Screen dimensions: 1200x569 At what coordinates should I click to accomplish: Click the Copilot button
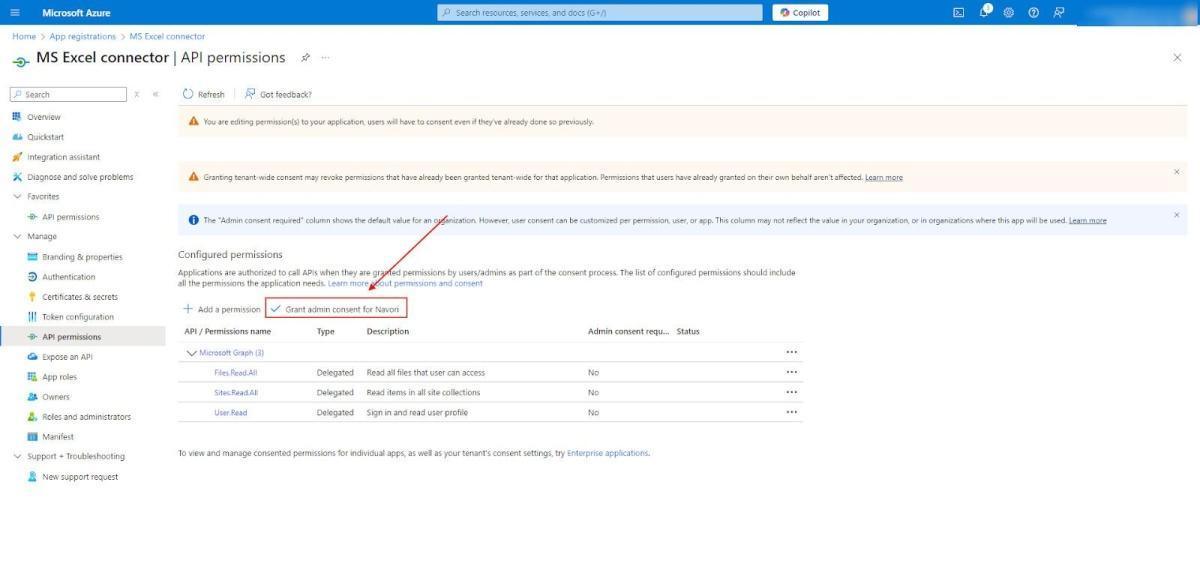800,13
